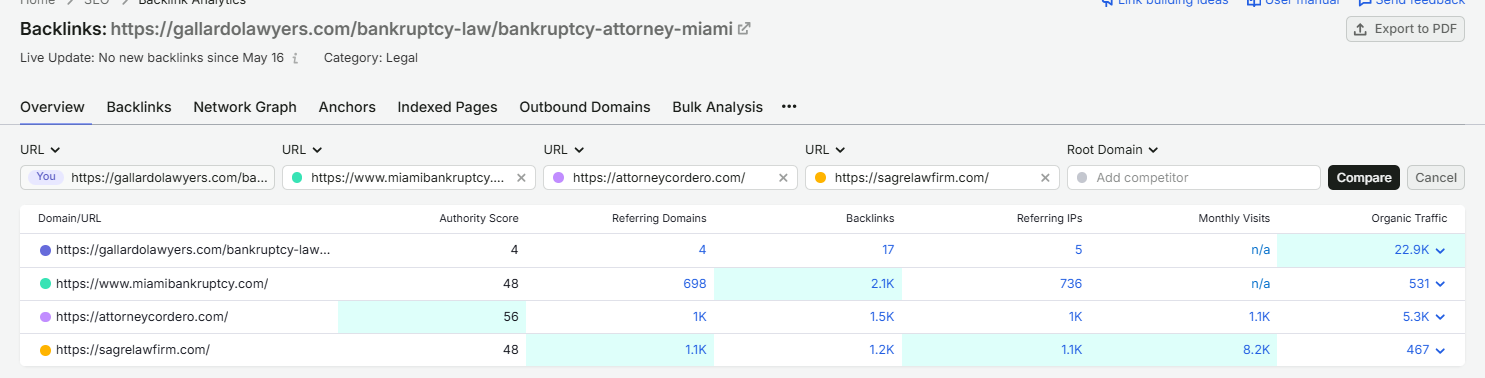1485x378 pixels.
Task: Expand the 531 Organic Traffic chevron
Action: click(1441, 284)
